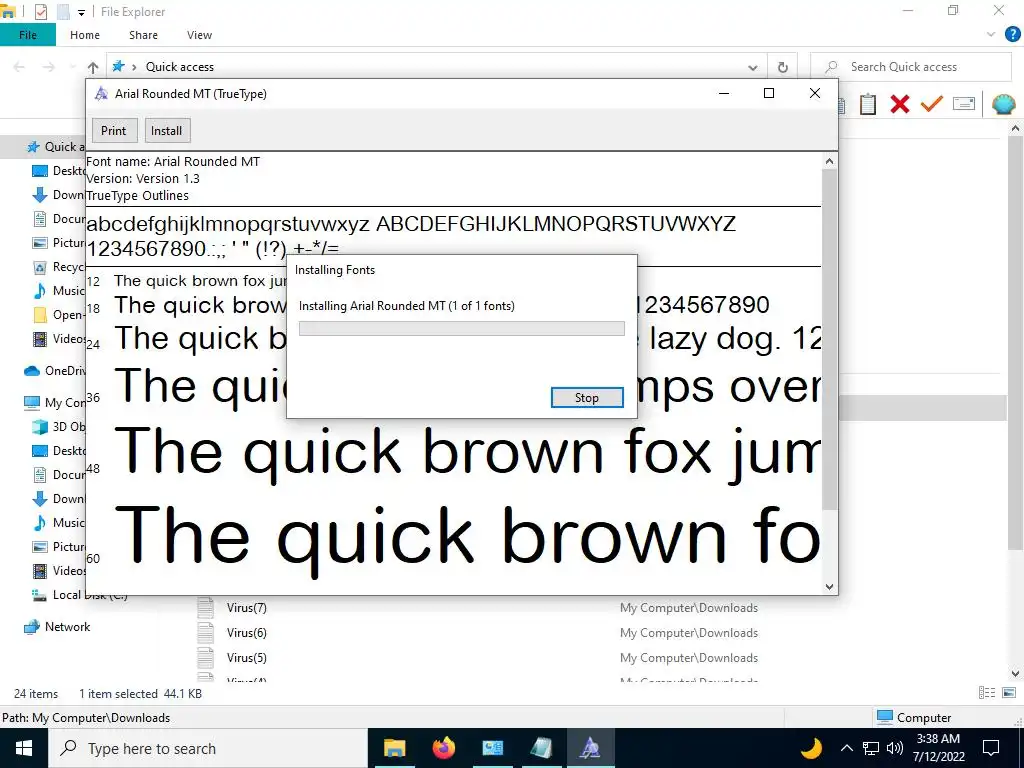The image size is (1024, 768).
Task: Select Local Disk (C:) in navigation pane
Action: click(x=80, y=595)
